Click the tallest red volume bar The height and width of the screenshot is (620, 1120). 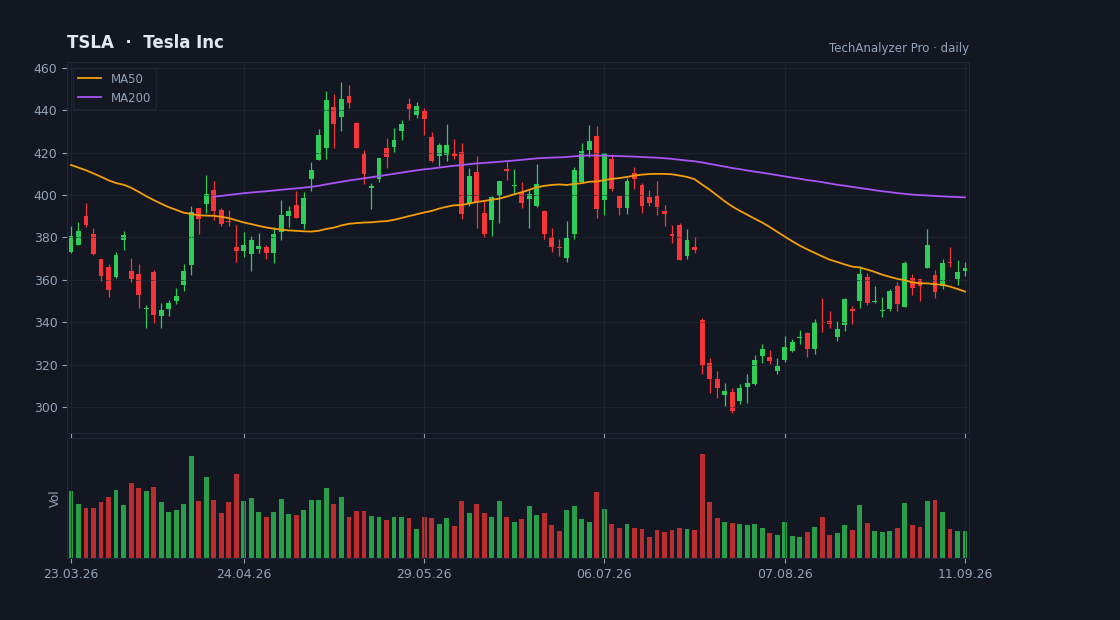coord(702,506)
